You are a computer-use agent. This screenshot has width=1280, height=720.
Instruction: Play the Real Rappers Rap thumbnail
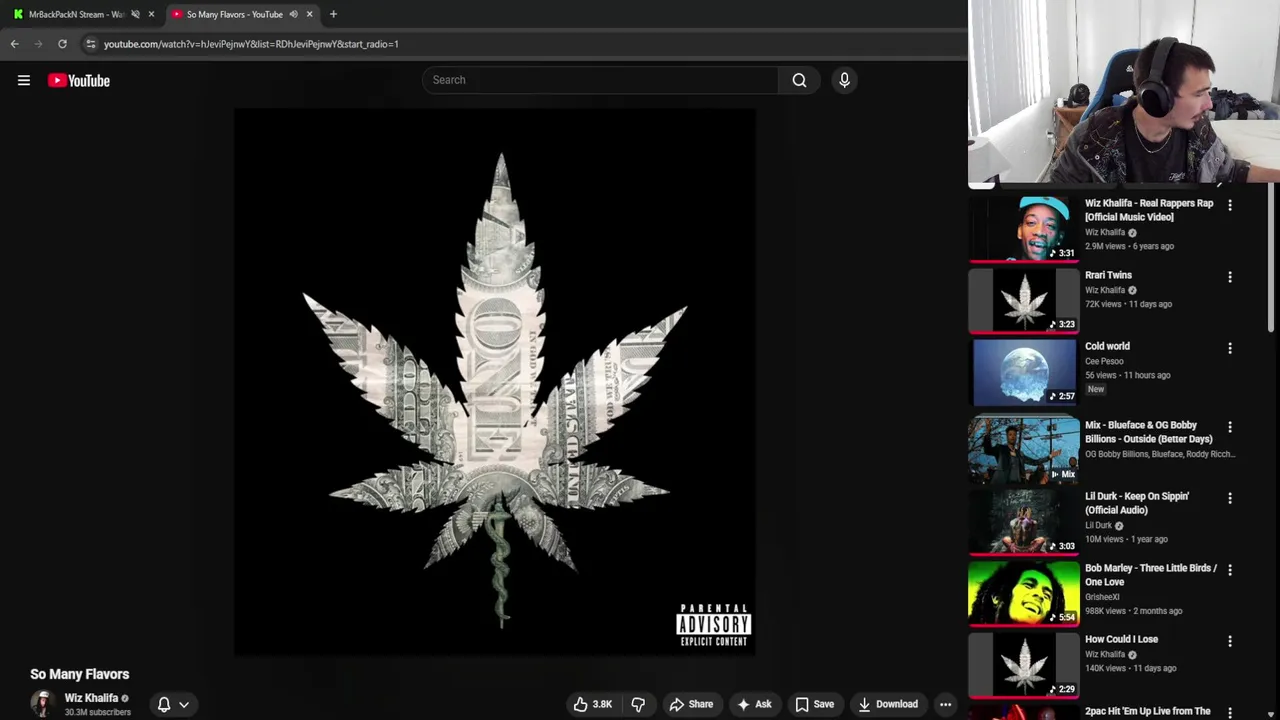coord(1024,228)
